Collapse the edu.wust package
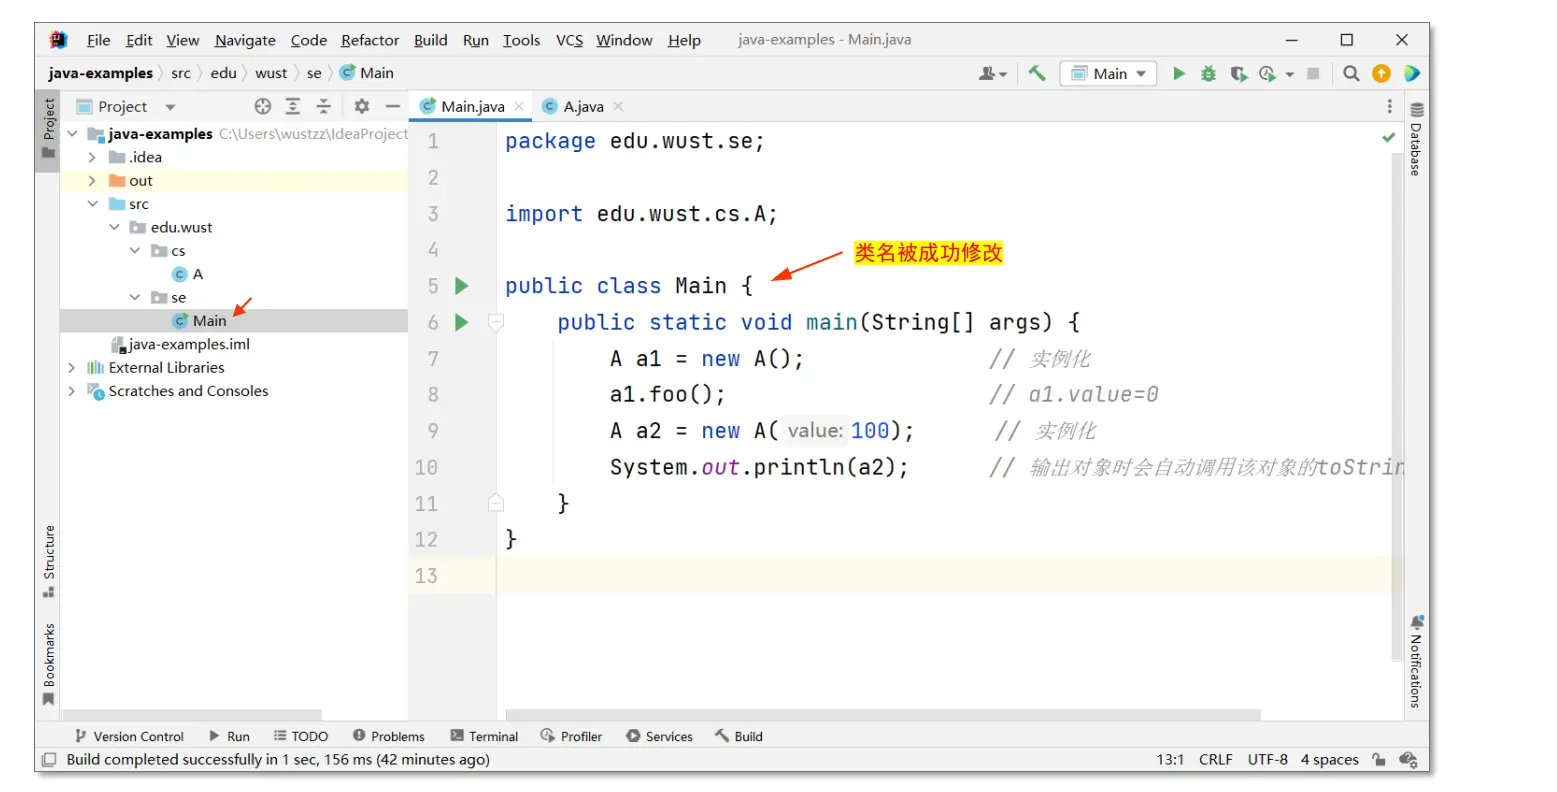Viewport: 1557px width, 792px height. 114,227
